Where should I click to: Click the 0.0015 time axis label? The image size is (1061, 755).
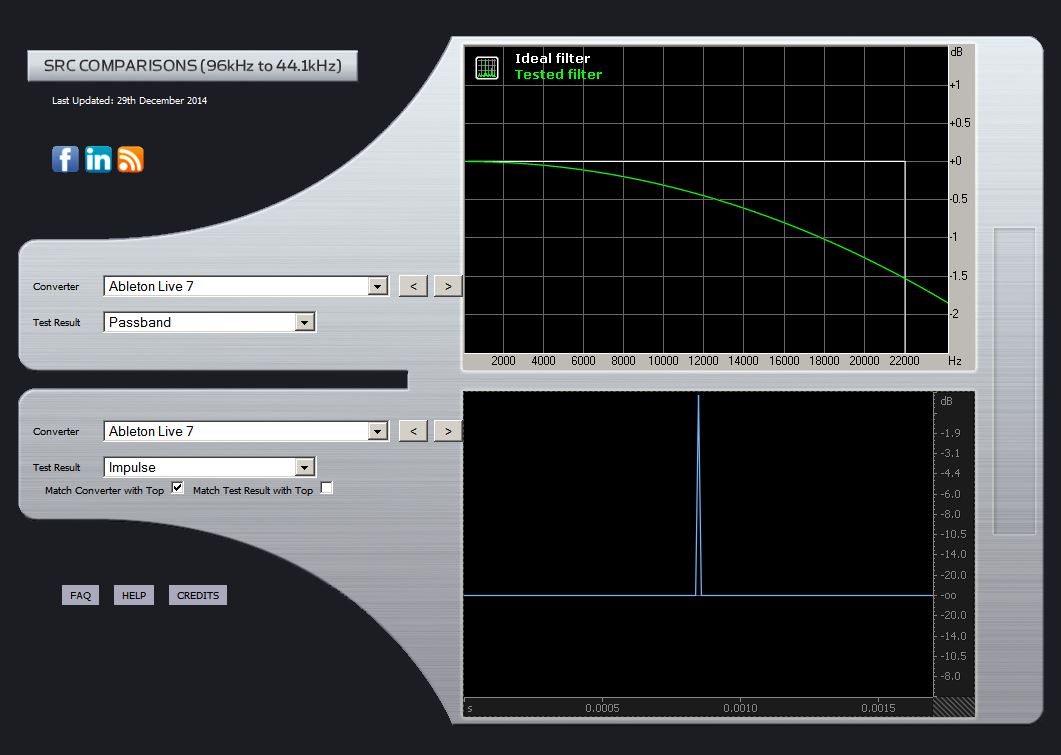[x=878, y=708]
